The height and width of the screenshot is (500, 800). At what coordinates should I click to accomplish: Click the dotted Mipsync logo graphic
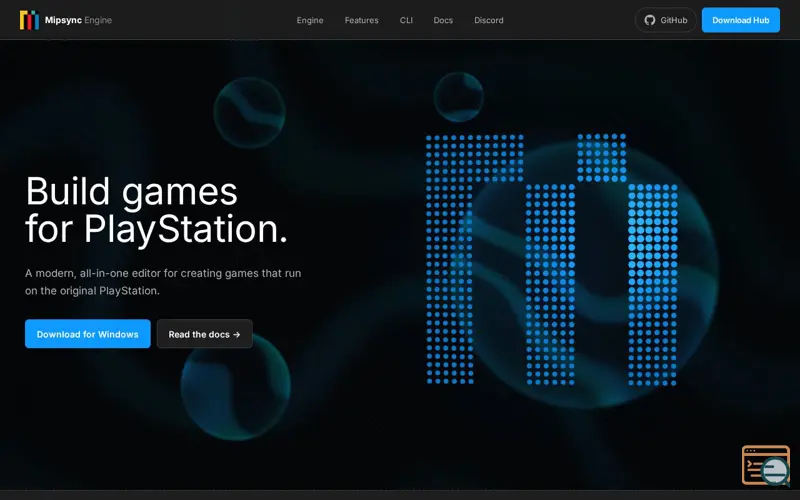(x=552, y=259)
